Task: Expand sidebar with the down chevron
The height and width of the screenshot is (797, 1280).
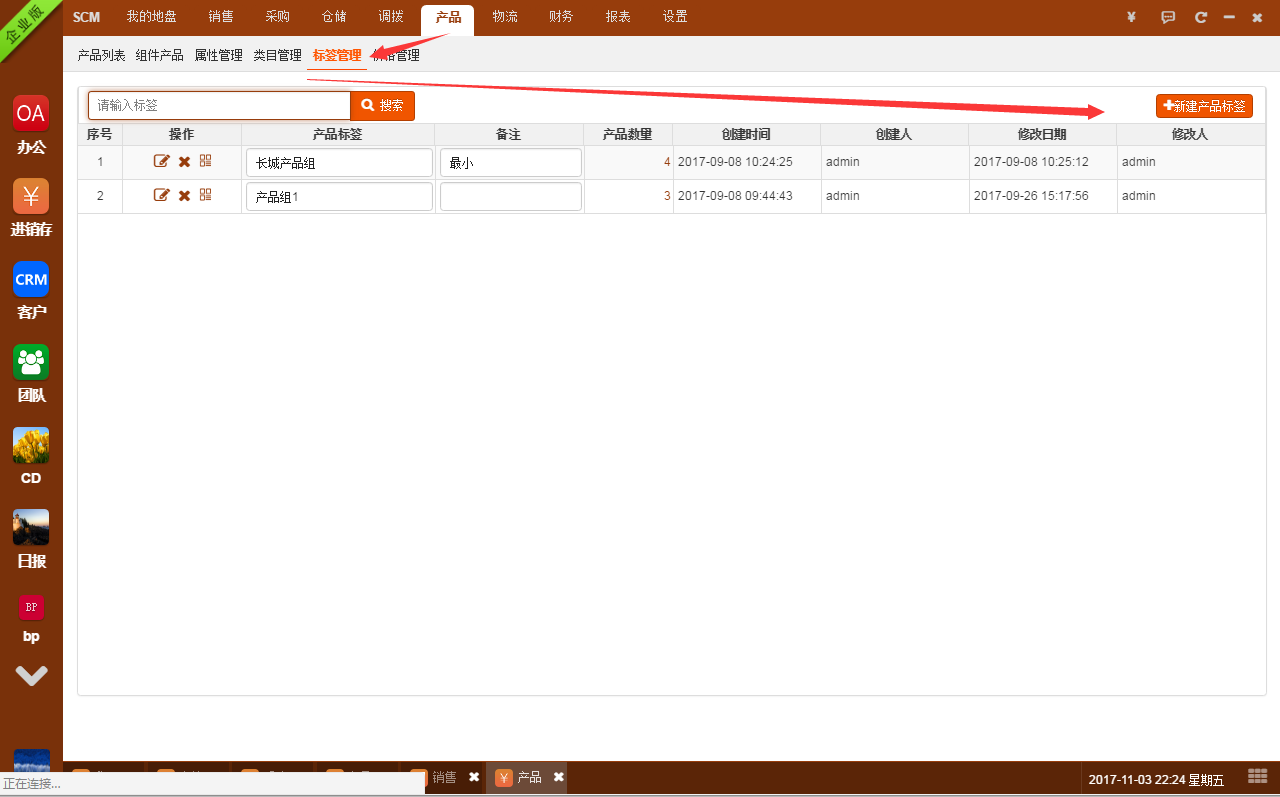Action: pyautogui.click(x=31, y=676)
